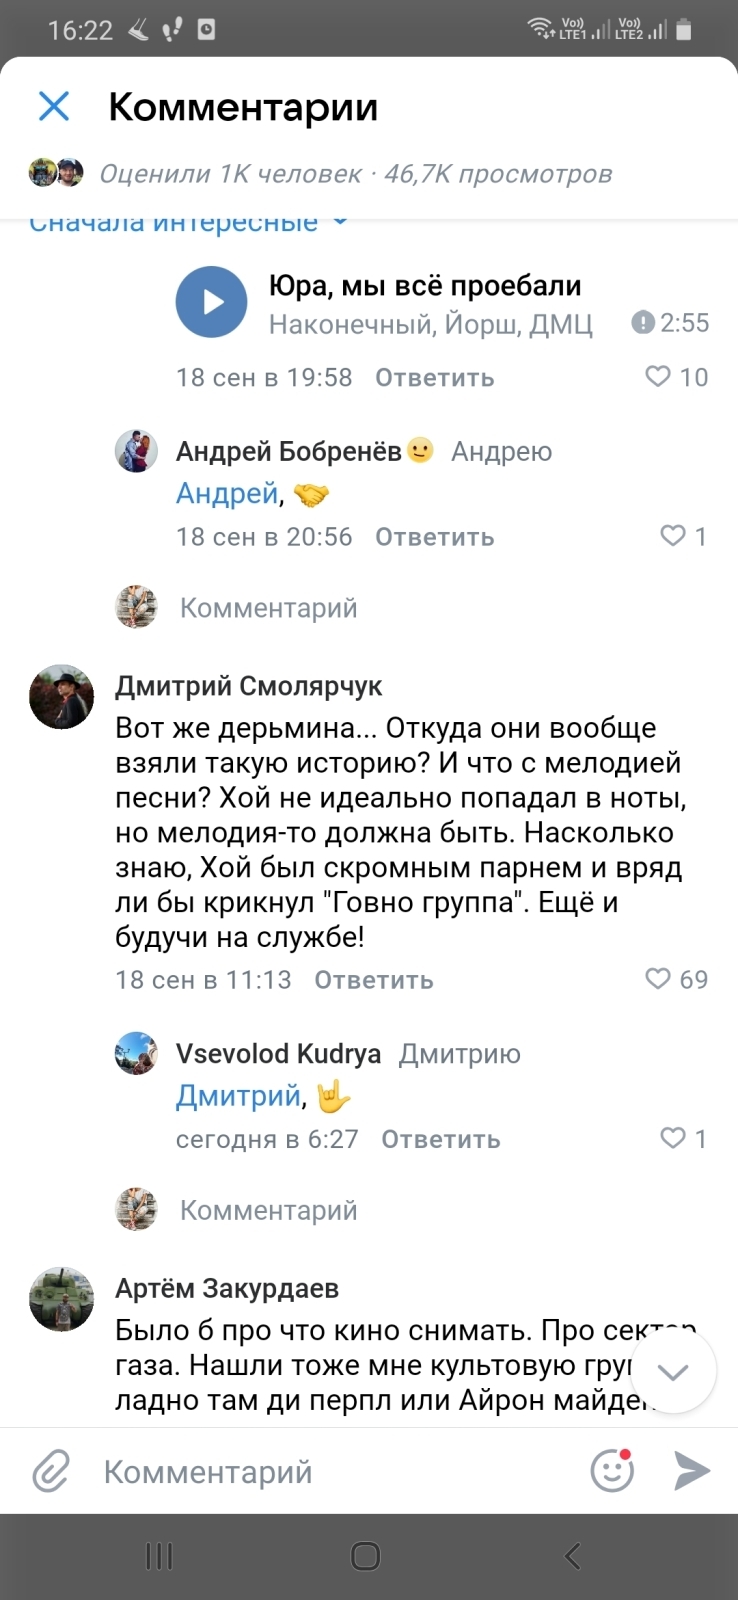Play the track «Юра, мы всё проебали»
This screenshot has width=738, height=1600.
tap(211, 301)
